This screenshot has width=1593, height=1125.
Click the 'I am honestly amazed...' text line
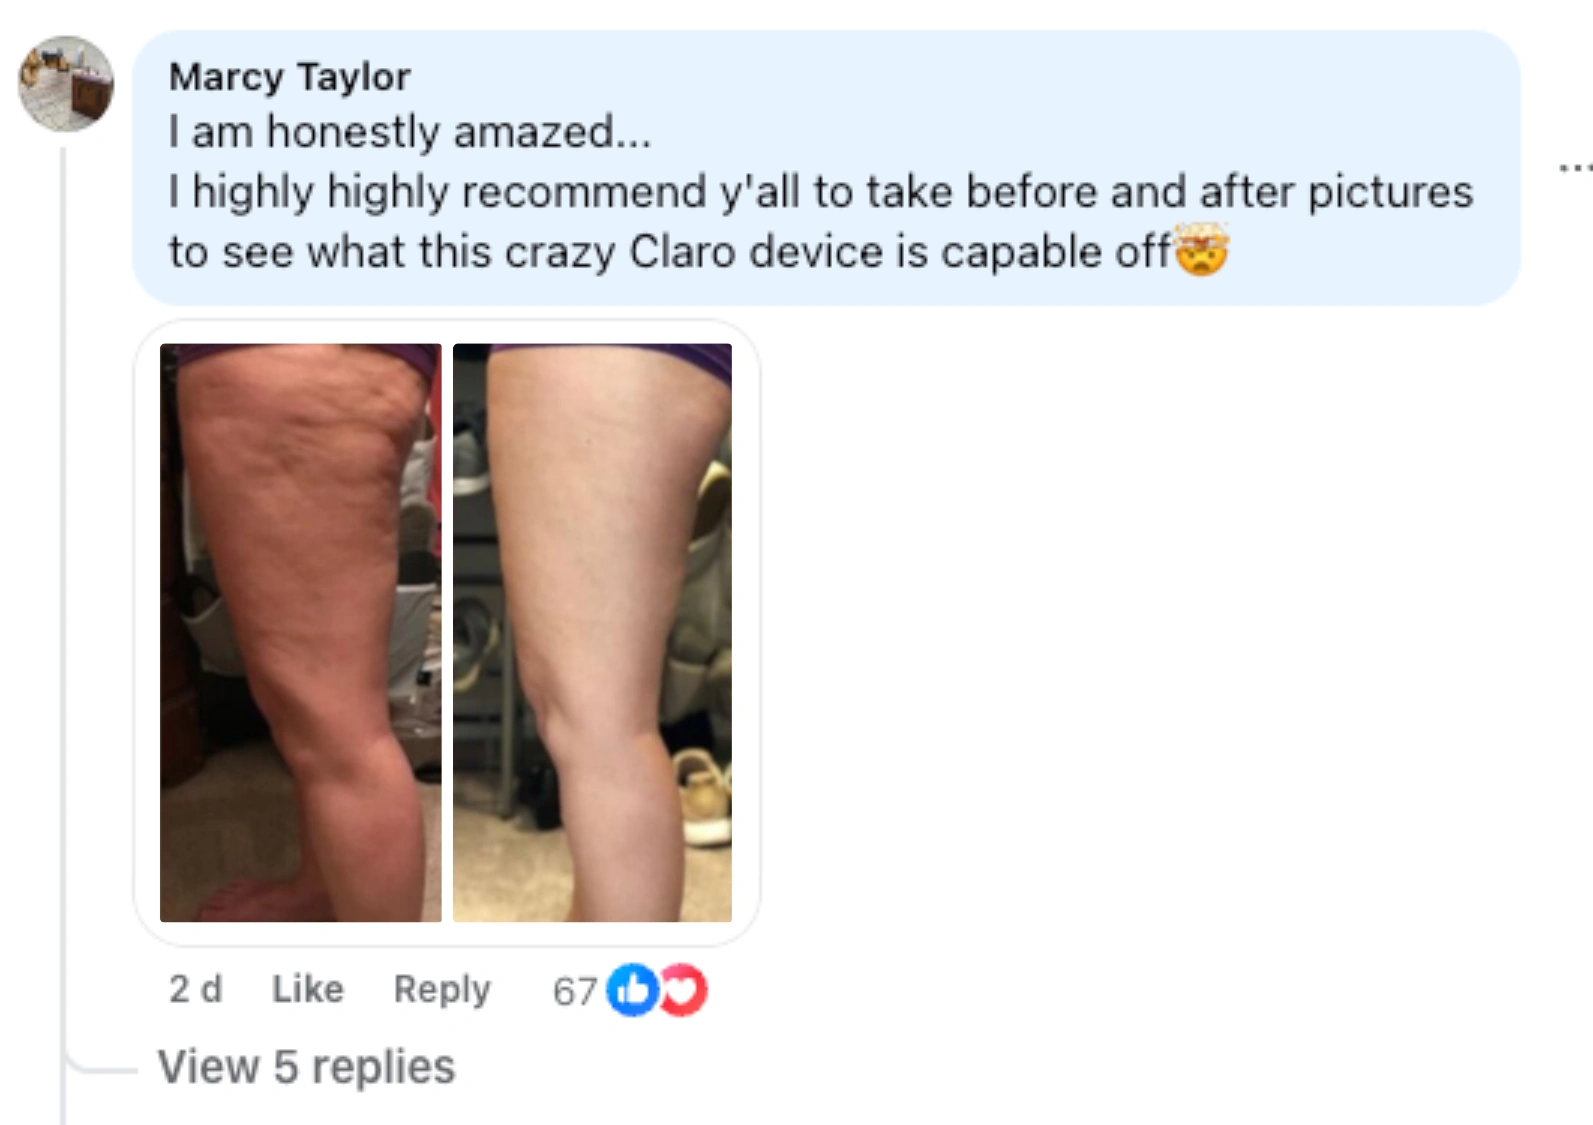(409, 132)
